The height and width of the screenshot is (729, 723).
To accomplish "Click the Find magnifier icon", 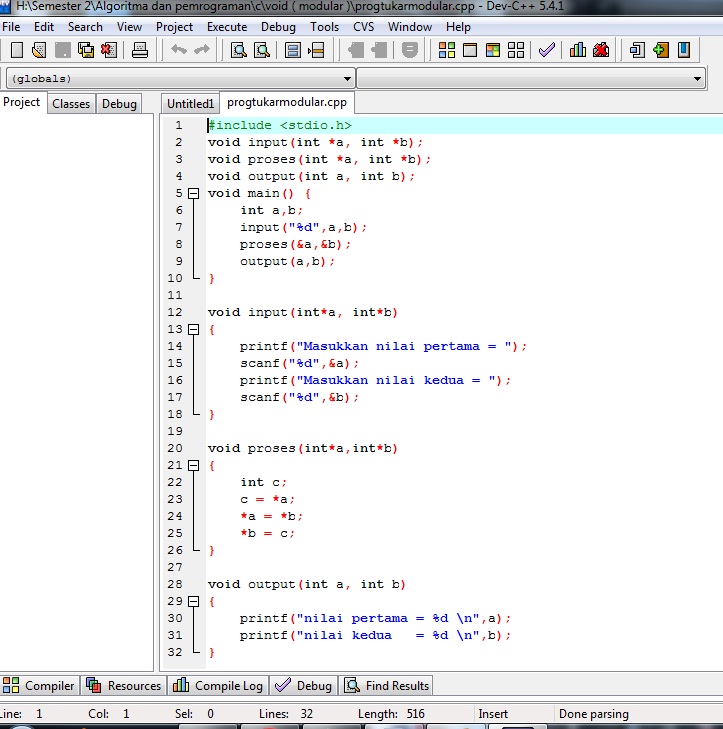I will (x=239, y=50).
